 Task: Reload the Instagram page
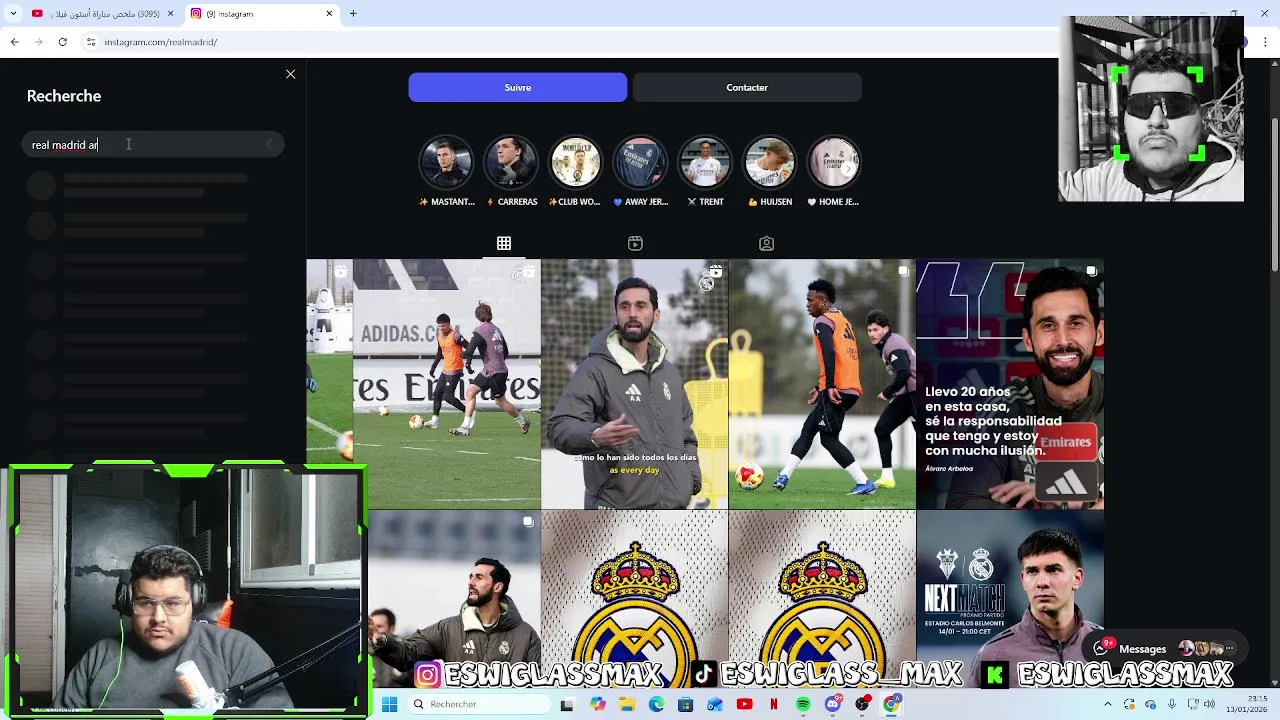click(62, 42)
